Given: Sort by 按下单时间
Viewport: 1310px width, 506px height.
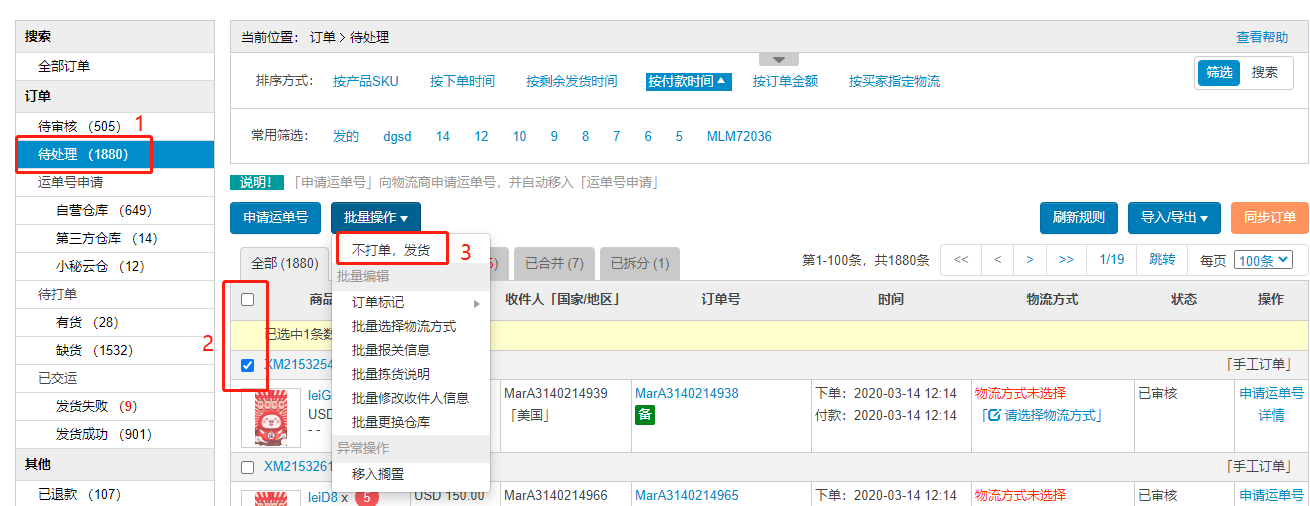Looking at the screenshot, I should click(462, 81).
